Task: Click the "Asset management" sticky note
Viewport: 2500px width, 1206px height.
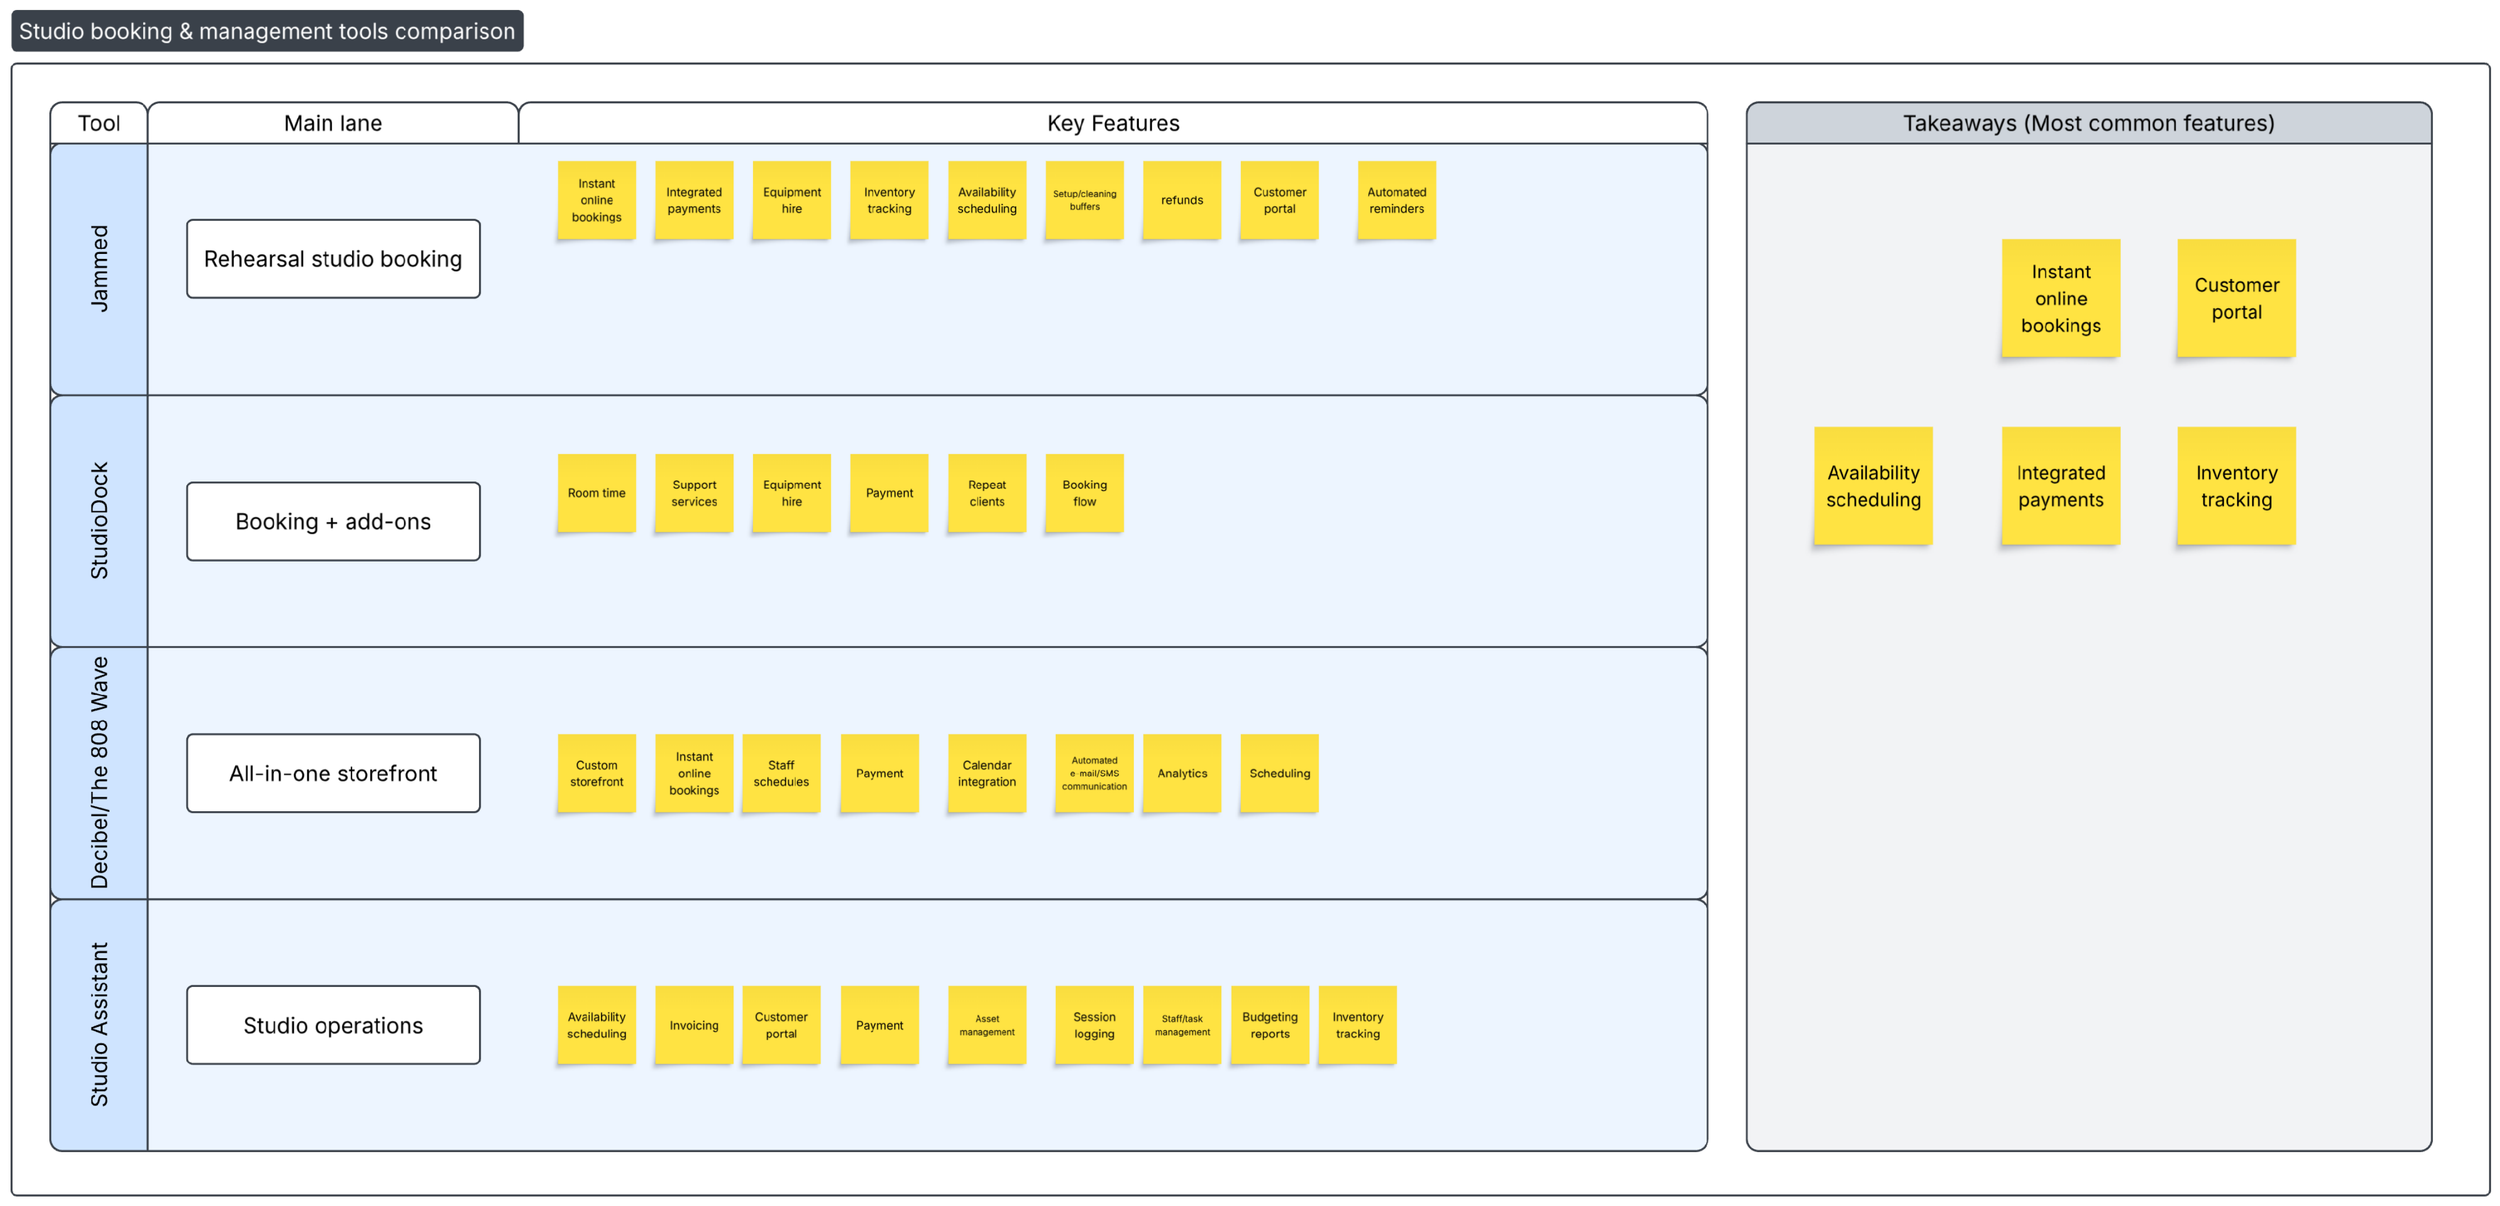Action: tap(987, 1025)
